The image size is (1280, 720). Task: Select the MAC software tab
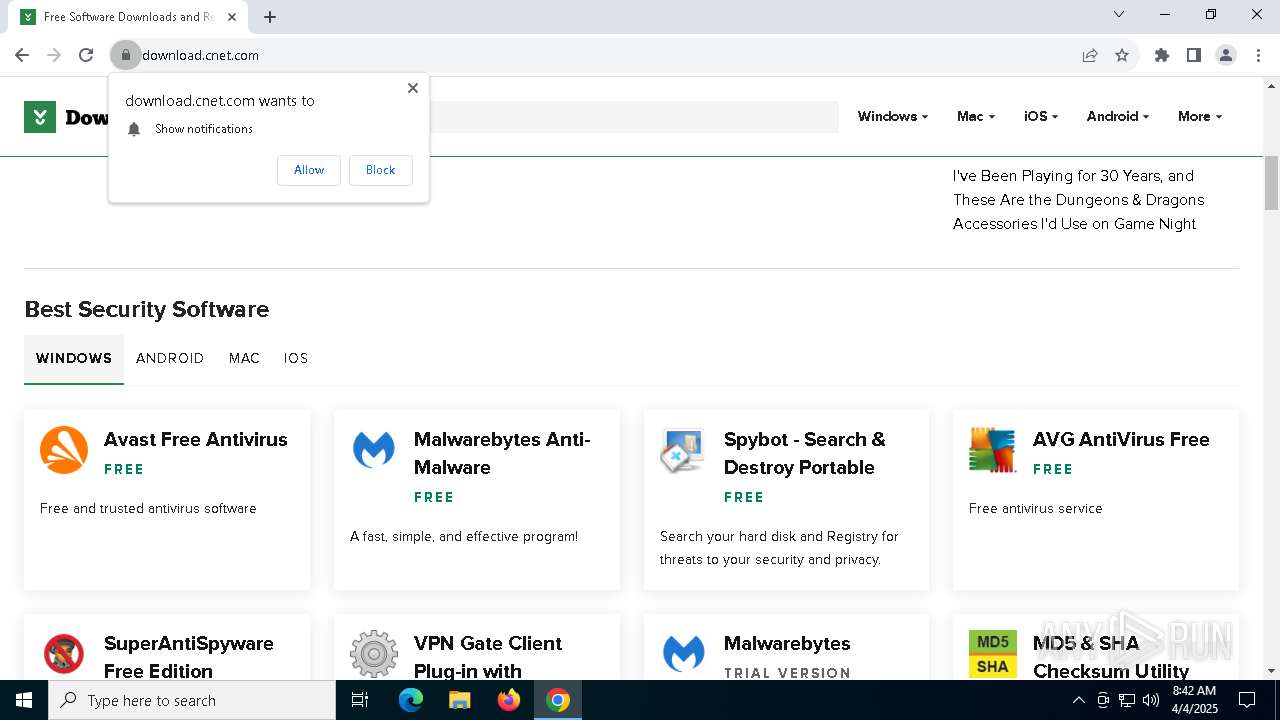click(244, 358)
